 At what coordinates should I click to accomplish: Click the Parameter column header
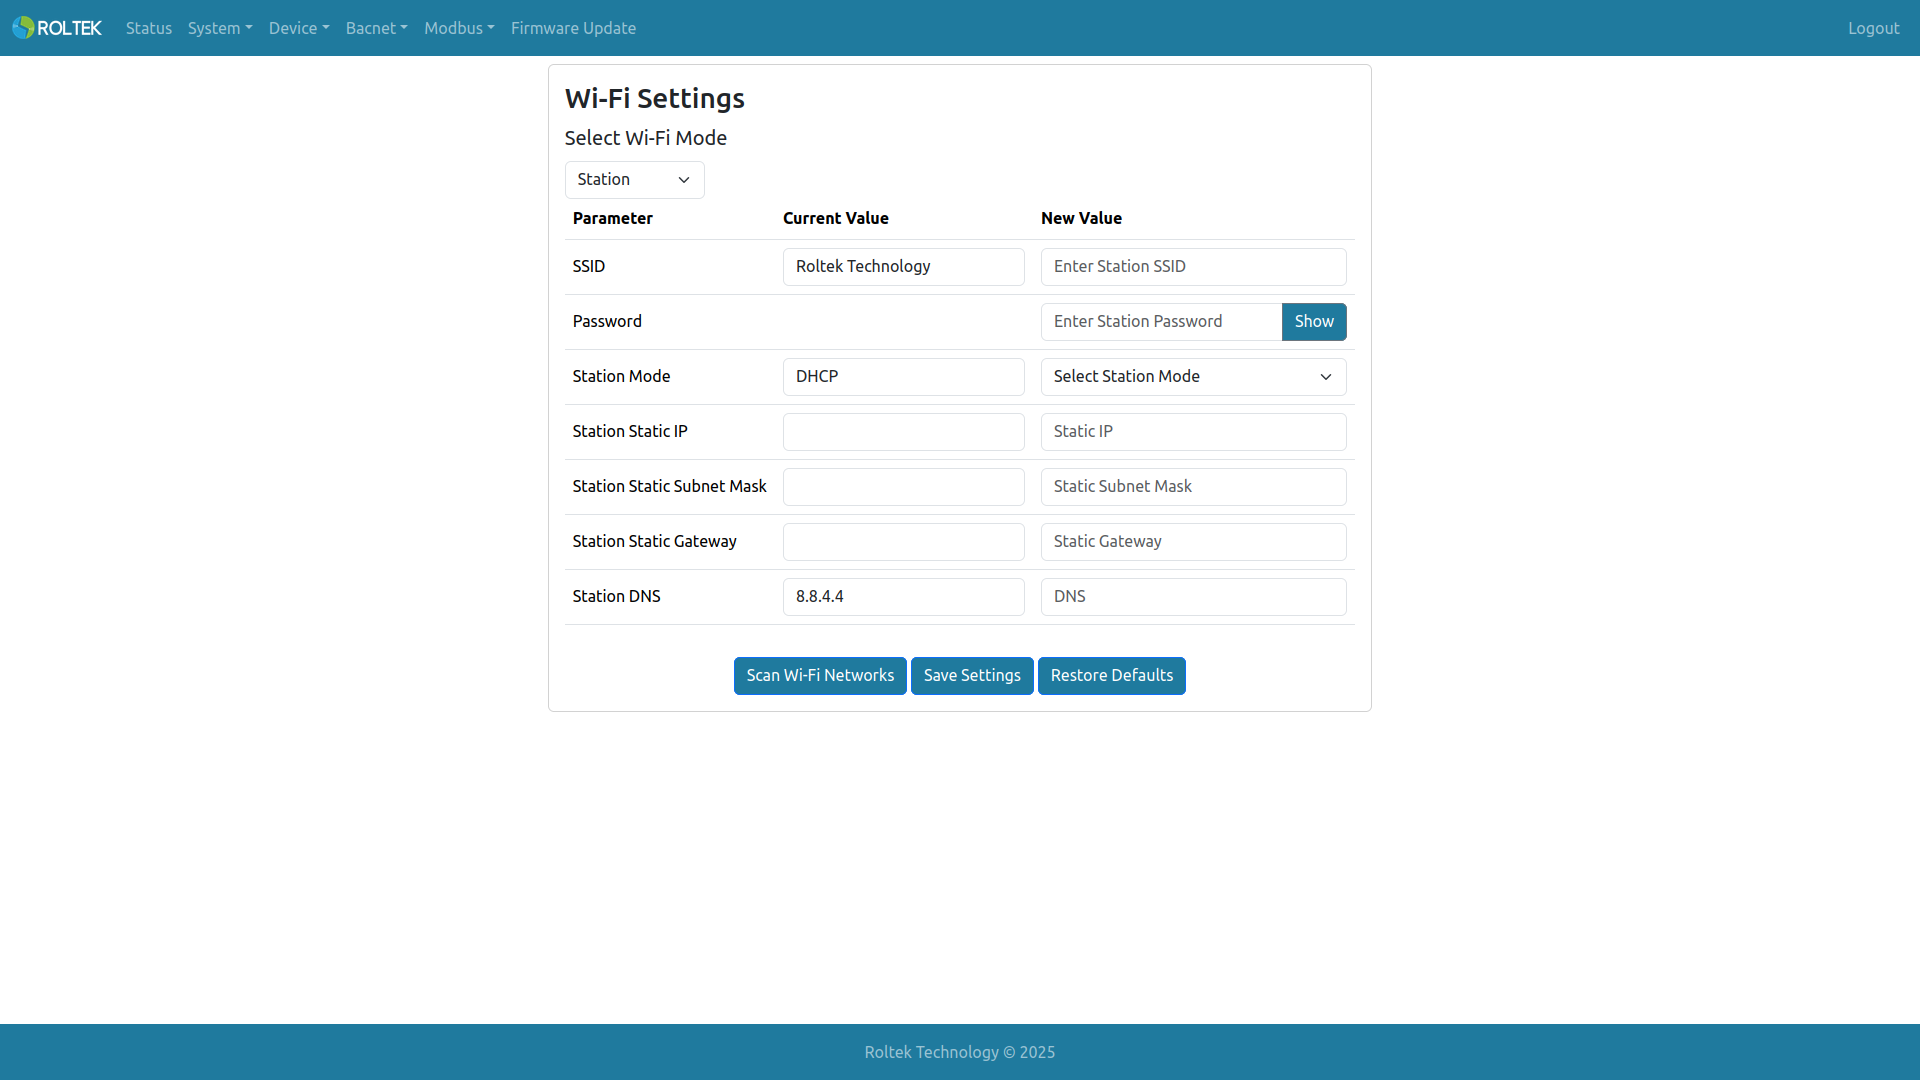612,219
